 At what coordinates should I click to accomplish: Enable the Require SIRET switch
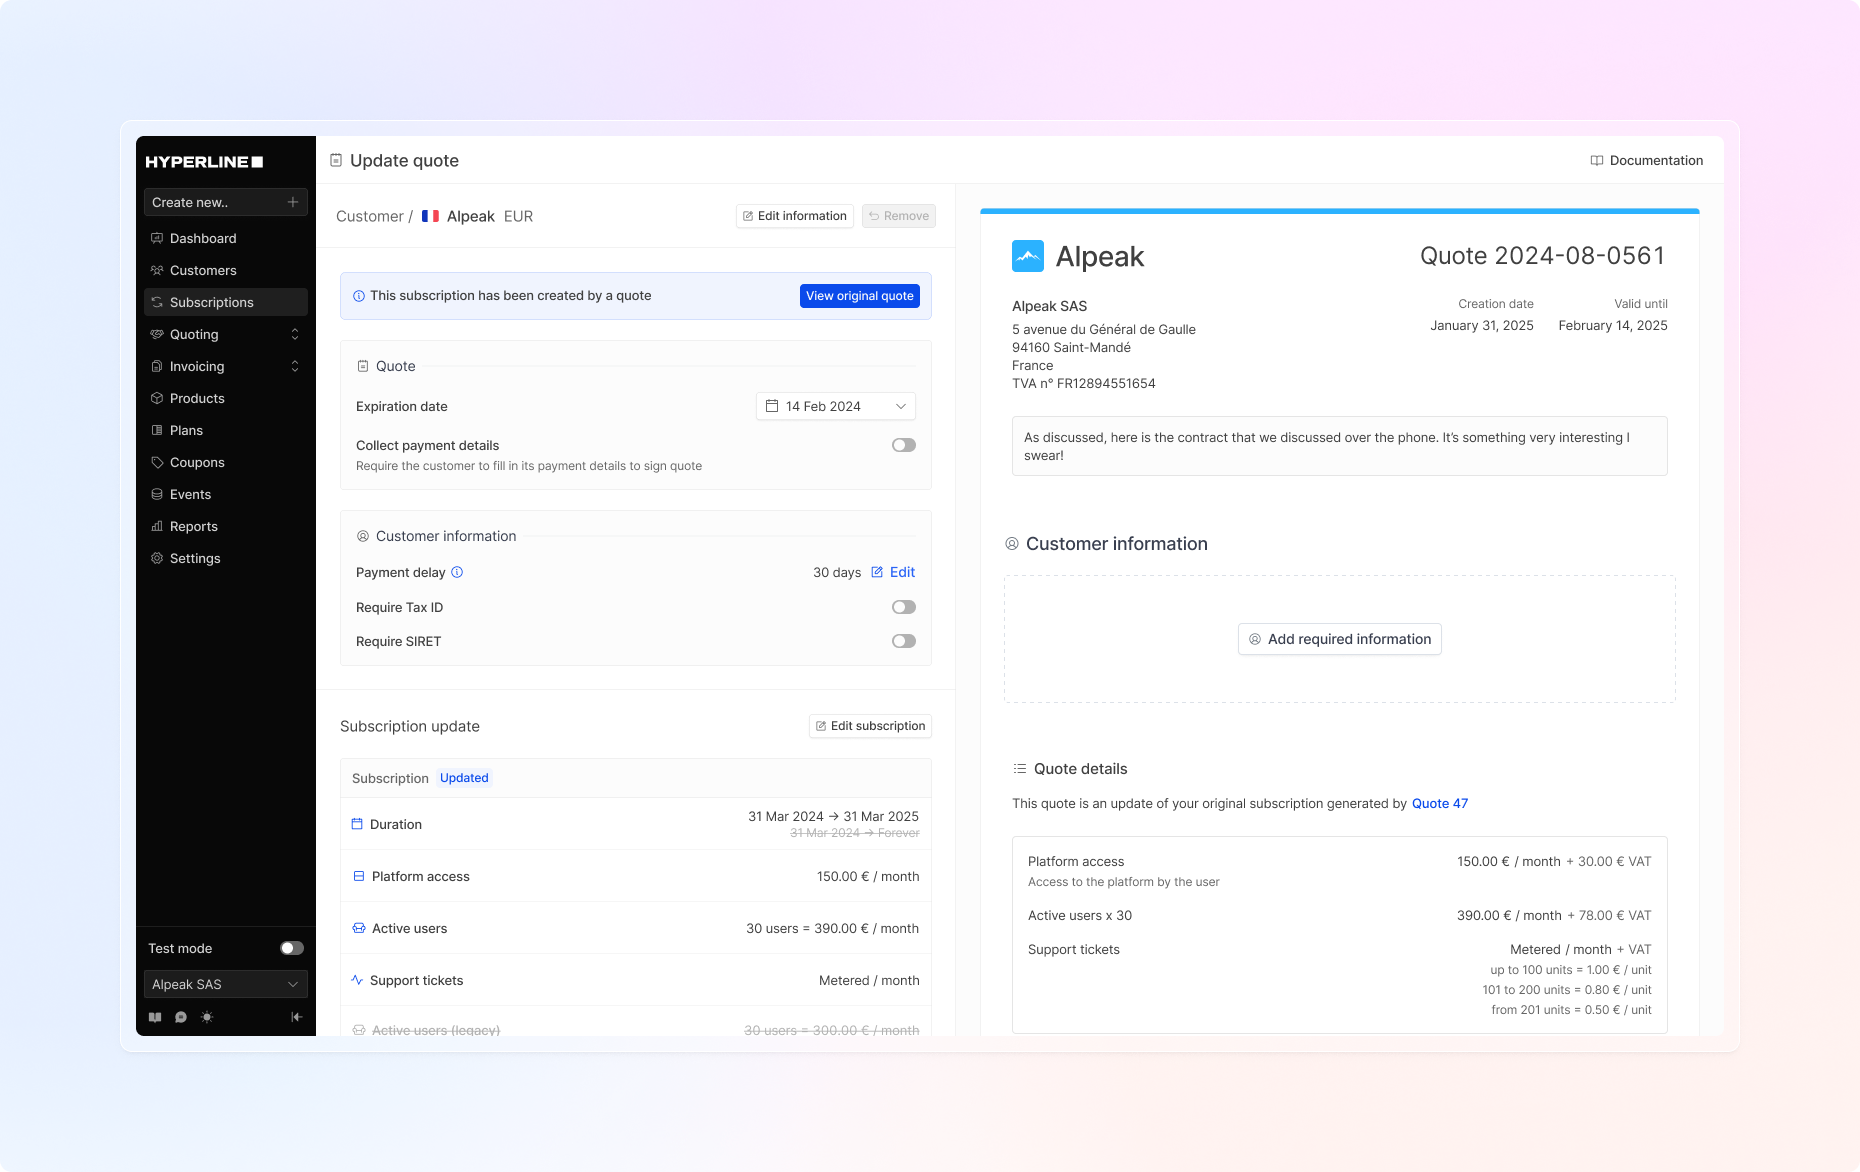(x=904, y=641)
